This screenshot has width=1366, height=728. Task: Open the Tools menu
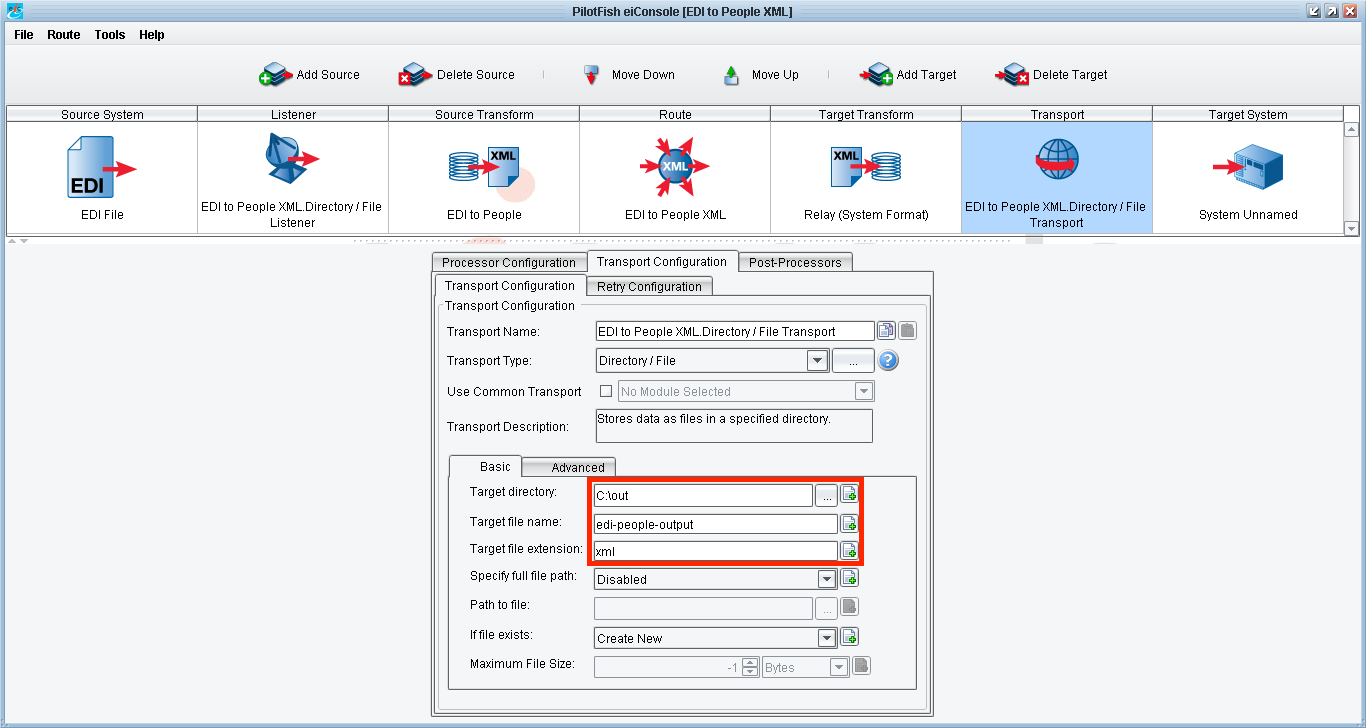click(x=110, y=35)
